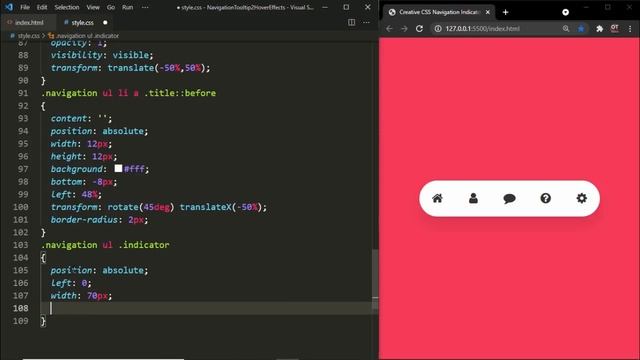Open the File menu
The height and width of the screenshot is (360, 640).
pyautogui.click(x=25, y=7)
